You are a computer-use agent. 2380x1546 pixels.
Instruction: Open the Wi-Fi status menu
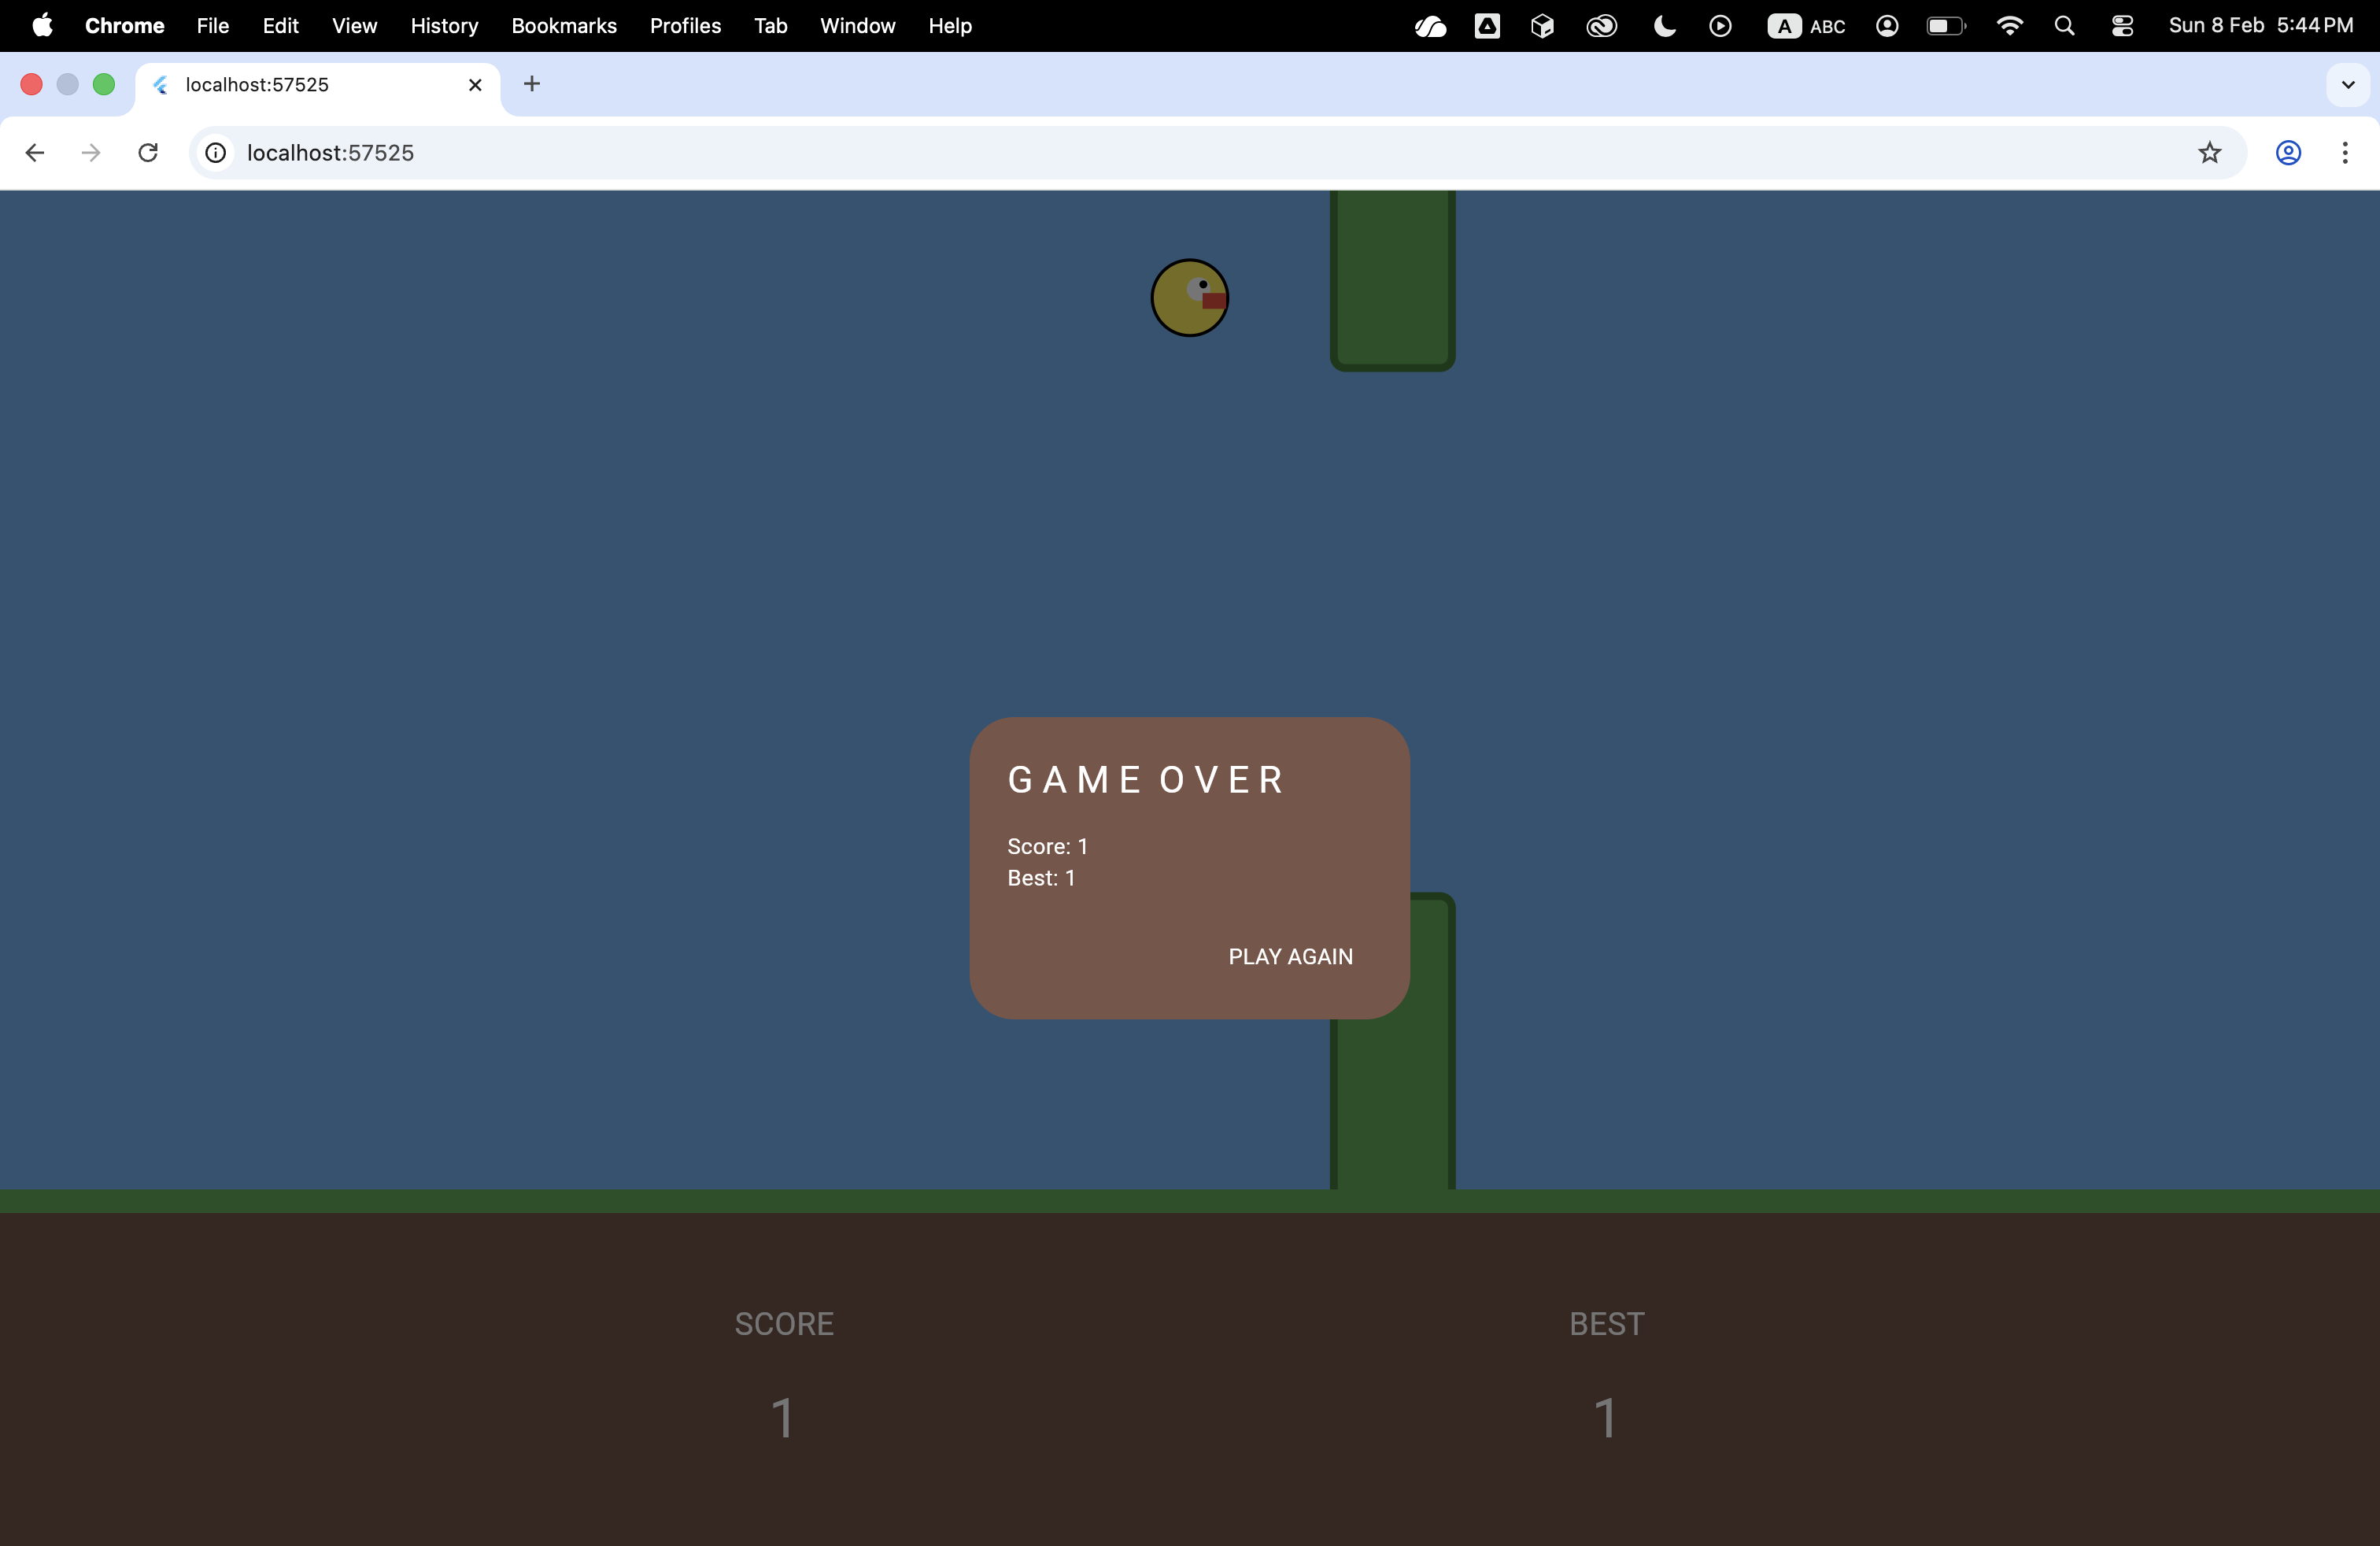[x=2009, y=26]
